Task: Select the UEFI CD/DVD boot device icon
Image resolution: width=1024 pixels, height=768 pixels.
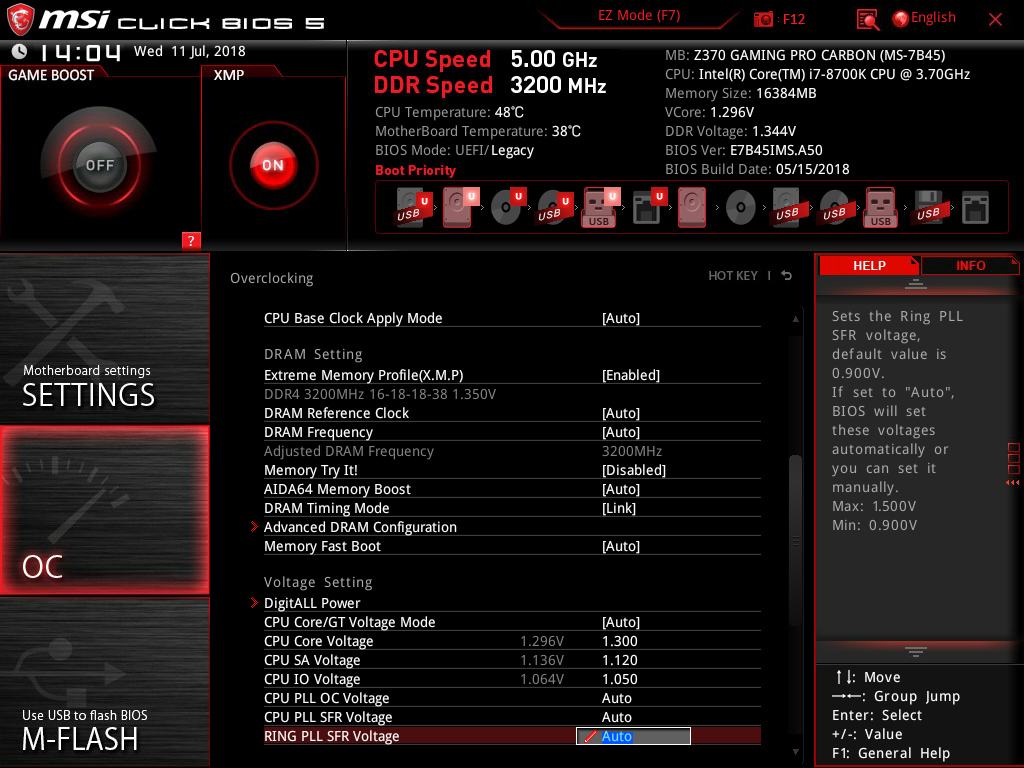Action: pos(507,208)
